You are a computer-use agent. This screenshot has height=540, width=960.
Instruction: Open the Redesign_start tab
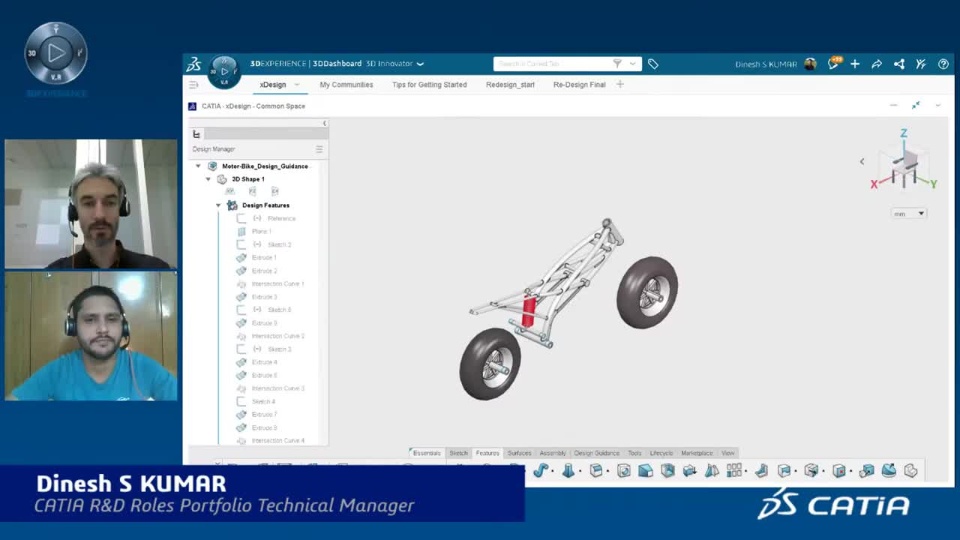tap(510, 84)
